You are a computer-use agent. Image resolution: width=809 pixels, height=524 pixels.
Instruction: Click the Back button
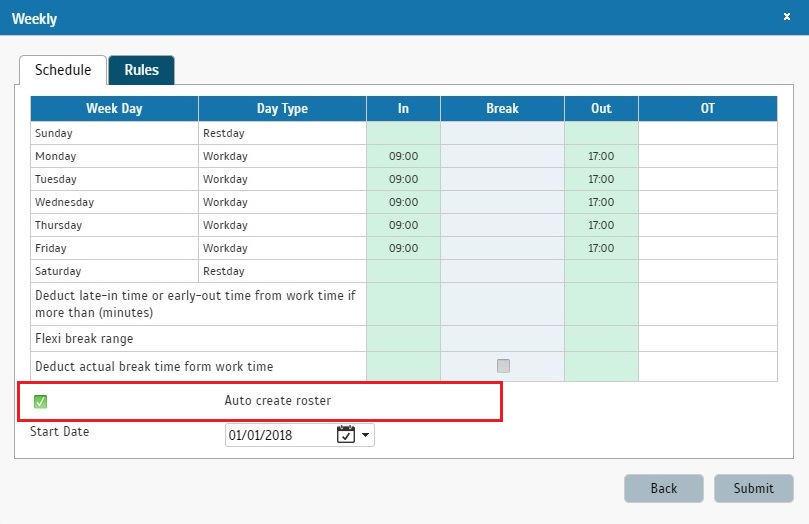[664, 488]
